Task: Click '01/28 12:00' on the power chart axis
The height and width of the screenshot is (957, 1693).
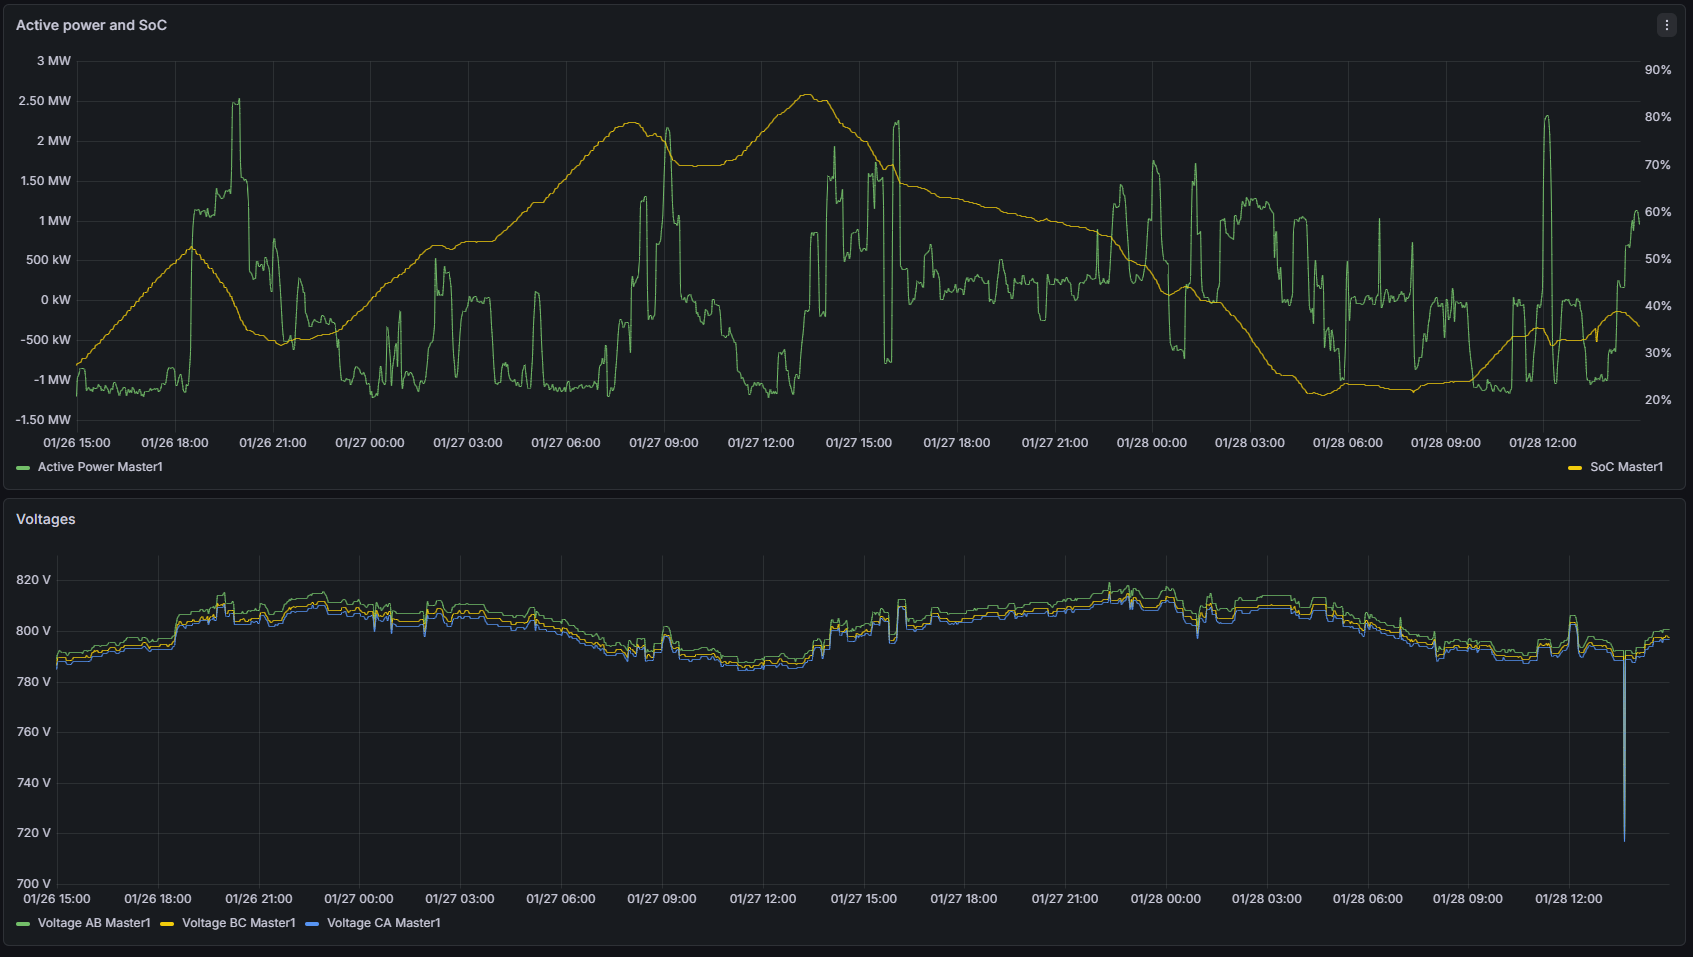Action: (x=1543, y=443)
